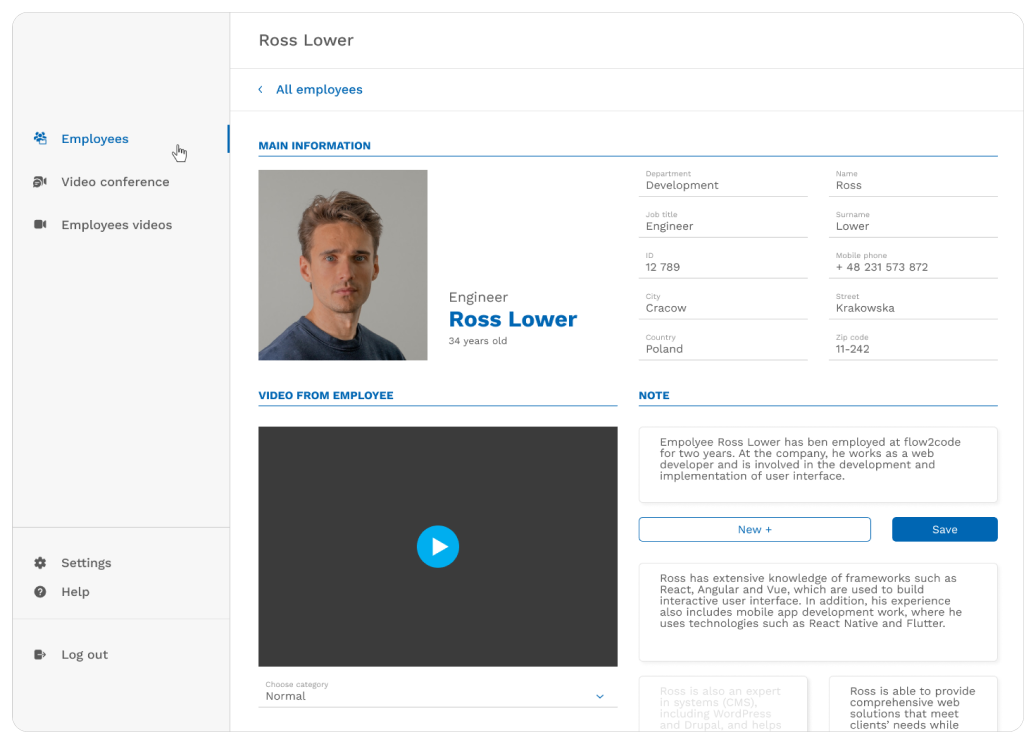1036x744 pixels.
Task: Play the employee video
Action: click(x=438, y=546)
